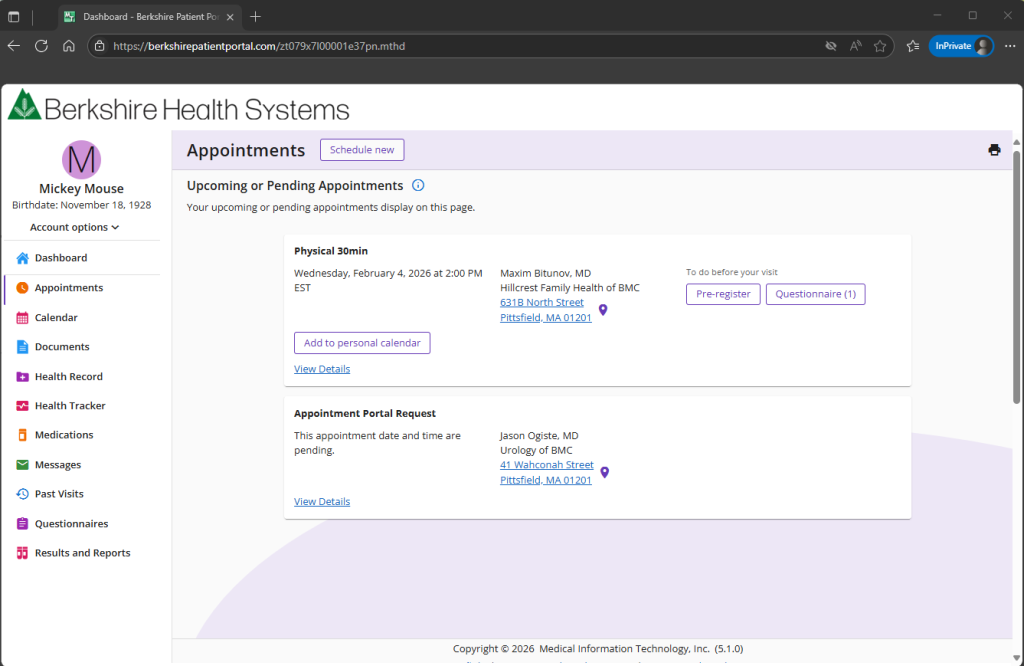Click the page vertical scrollbar
This screenshot has width=1024, height=666.
coord(1017,280)
